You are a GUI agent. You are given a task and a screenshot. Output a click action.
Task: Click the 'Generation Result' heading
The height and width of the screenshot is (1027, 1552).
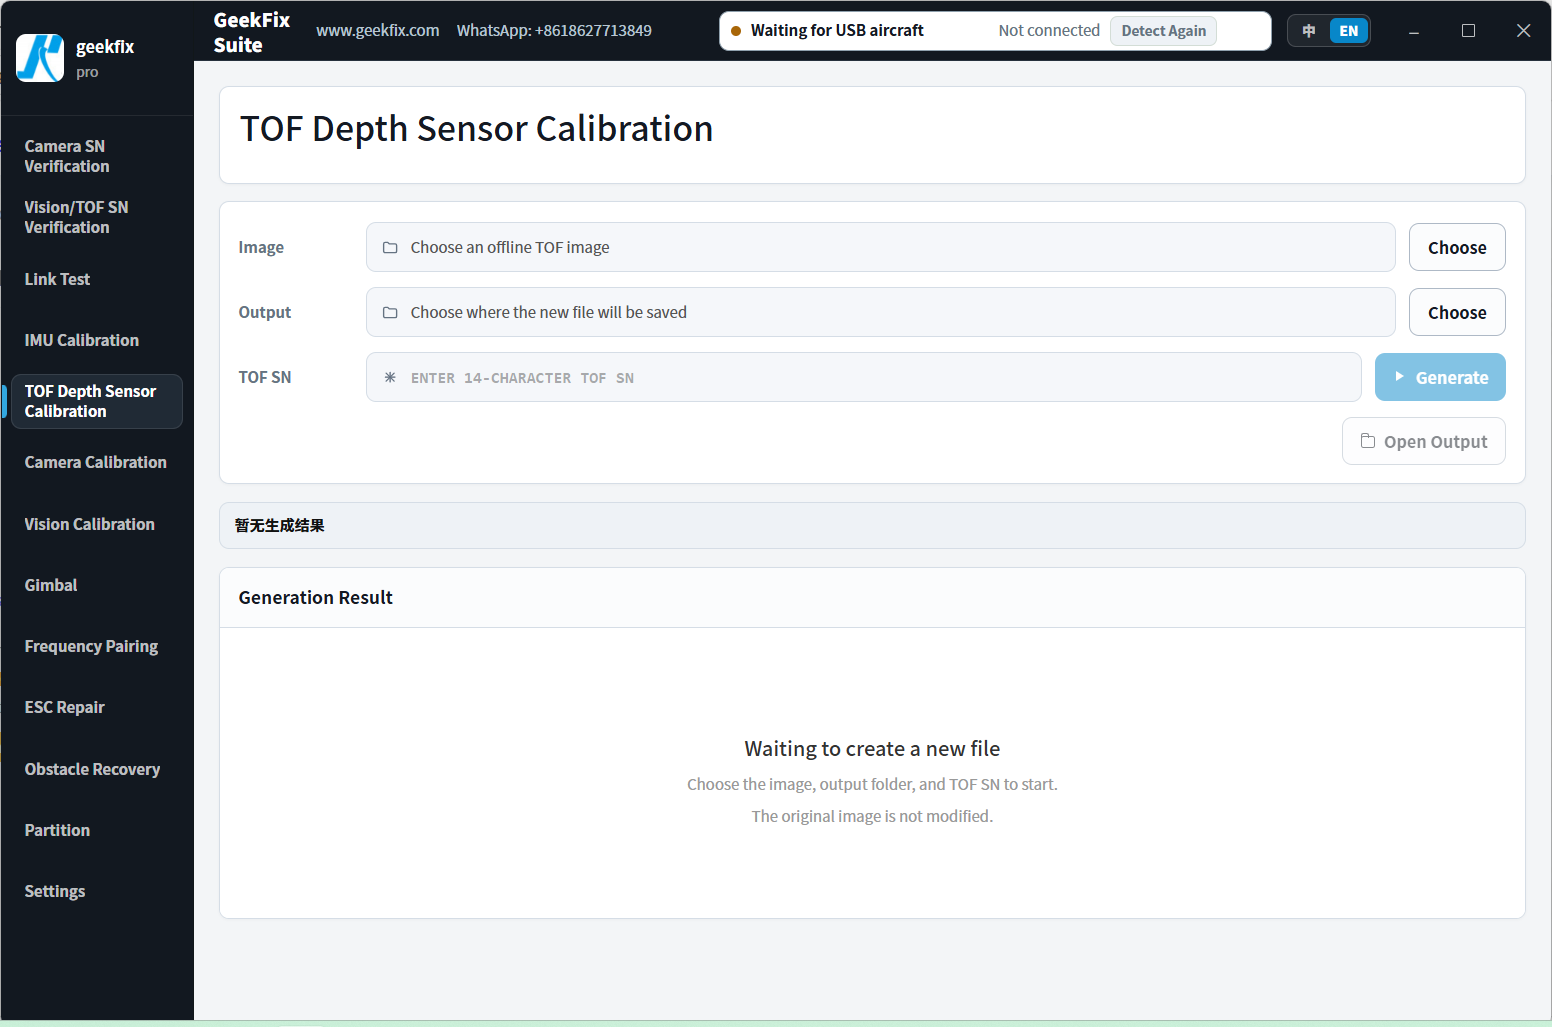315,598
